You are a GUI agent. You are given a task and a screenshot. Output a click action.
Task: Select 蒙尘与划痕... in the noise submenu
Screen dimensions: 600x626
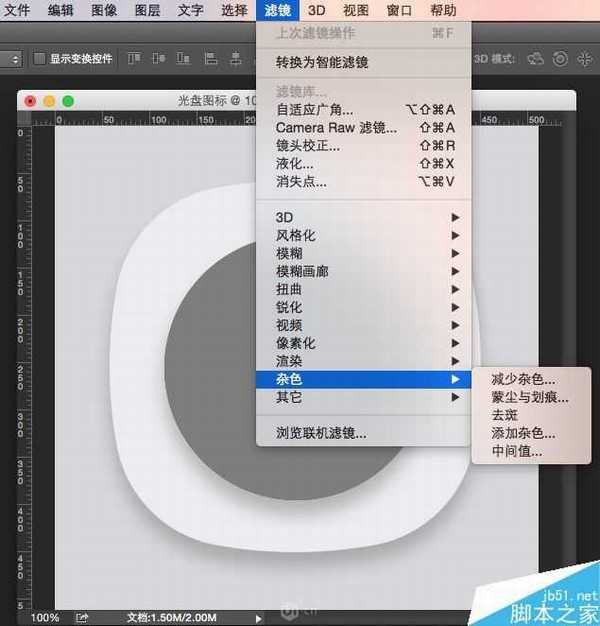pyautogui.click(x=529, y=398)
